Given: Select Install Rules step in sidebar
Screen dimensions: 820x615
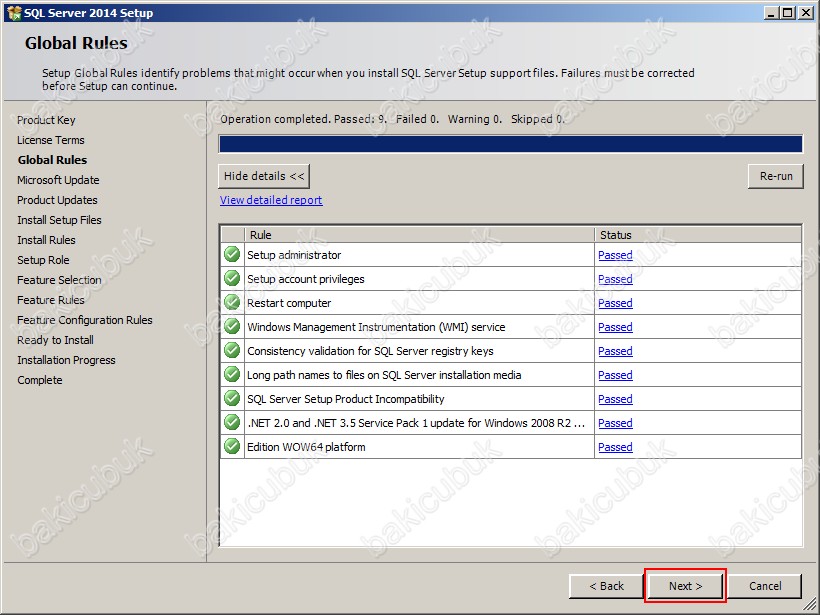Looking at the screenshot, I should (46, 240).
